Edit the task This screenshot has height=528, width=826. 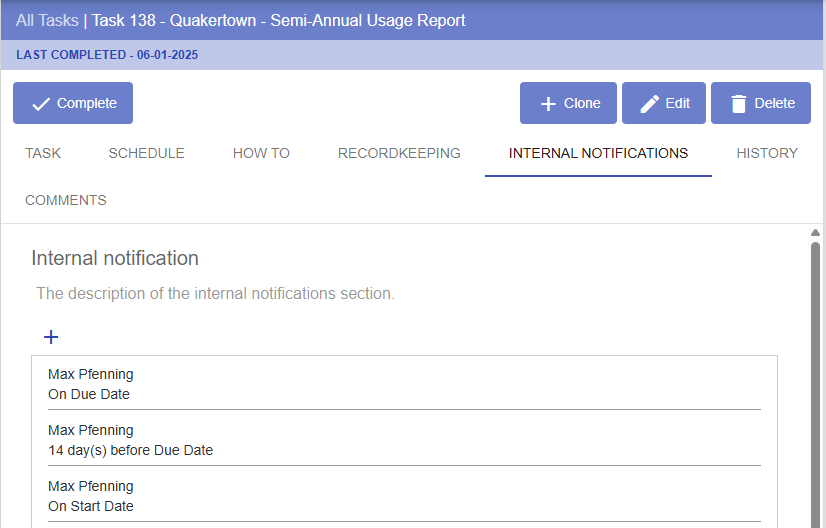coord(664,103)
